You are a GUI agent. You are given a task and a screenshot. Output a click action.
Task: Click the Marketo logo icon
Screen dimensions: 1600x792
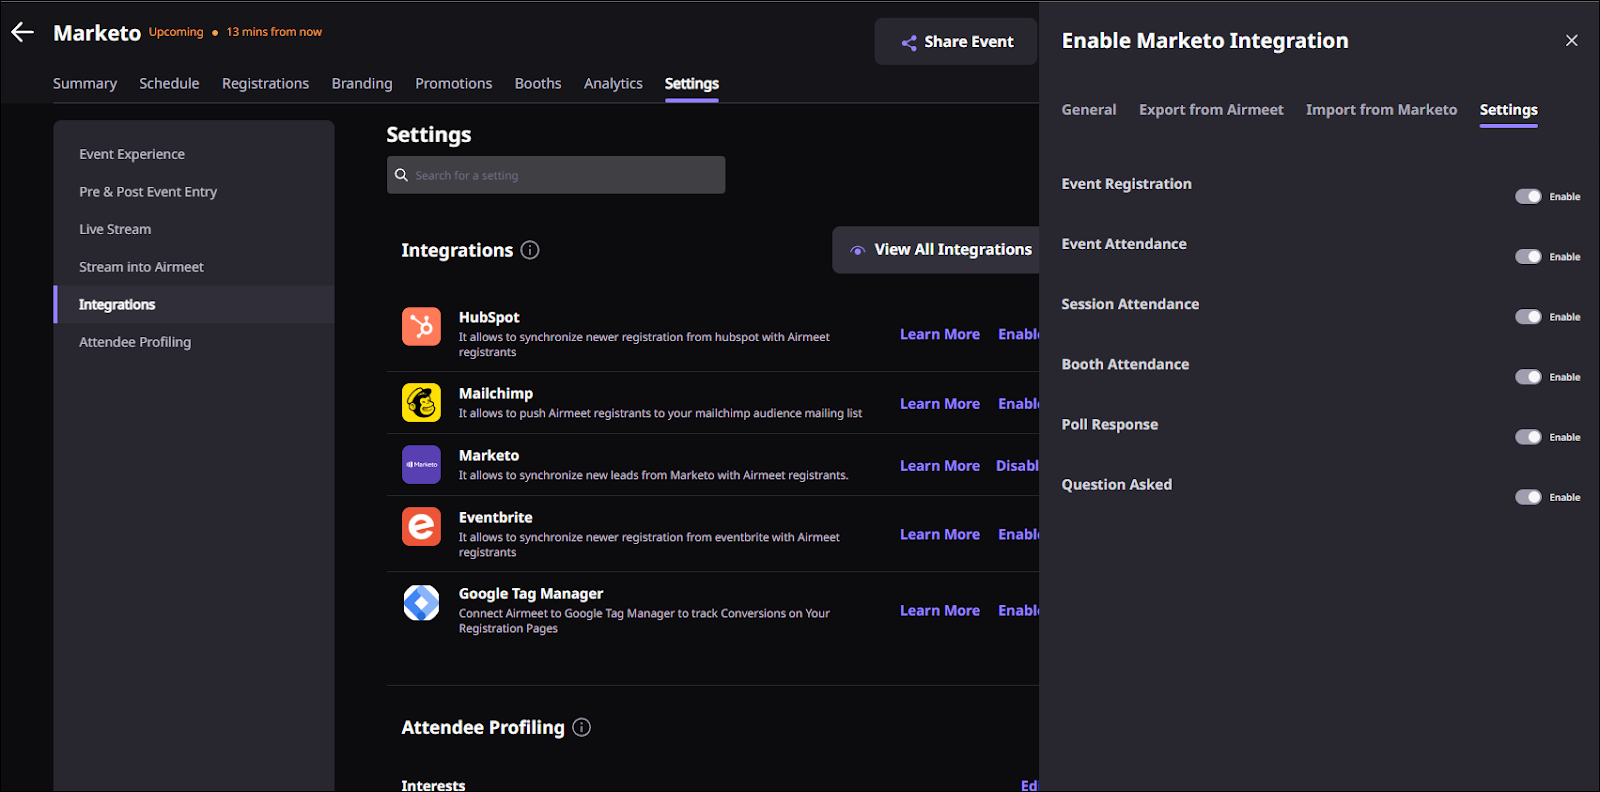[421, 464]
